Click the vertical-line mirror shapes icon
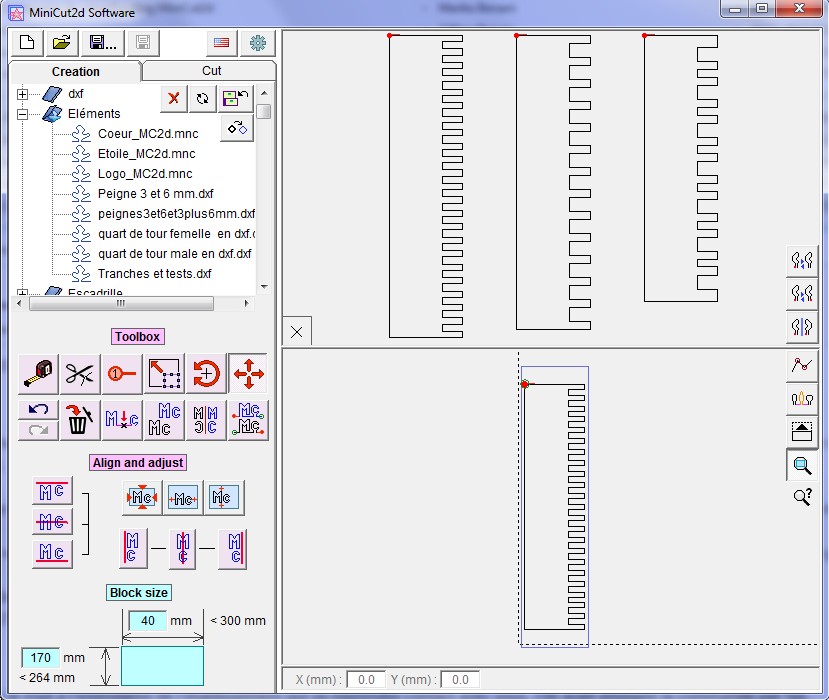 coord(802,326)
